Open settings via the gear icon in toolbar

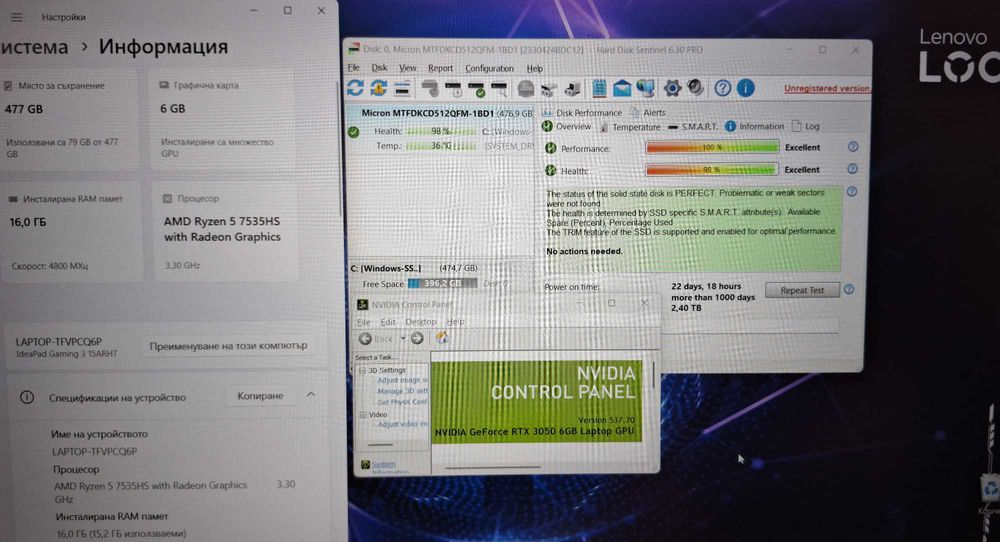pos(672,88)
